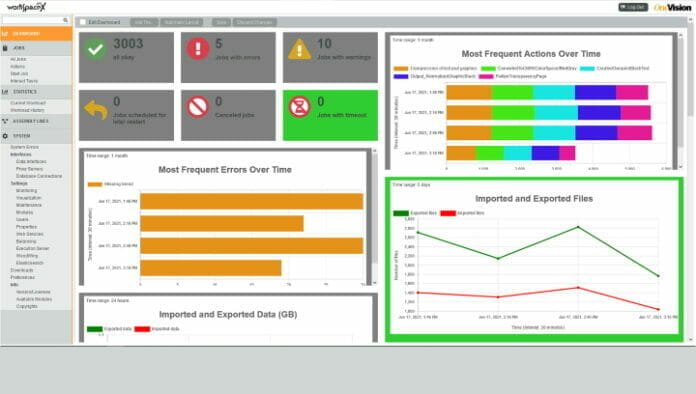Viewport: 696px width, 394px height.
Task: Open Execution Server under Settings
Action: pos(32,248)
